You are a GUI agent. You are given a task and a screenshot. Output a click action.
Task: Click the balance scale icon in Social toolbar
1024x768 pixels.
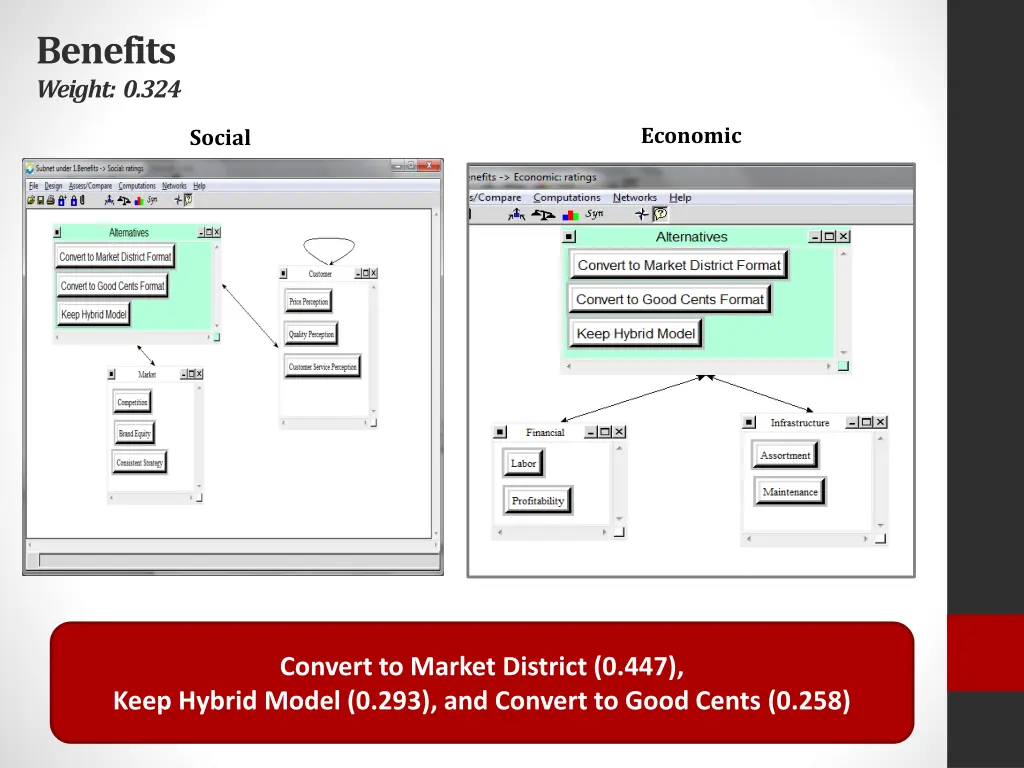click(123, 200)
